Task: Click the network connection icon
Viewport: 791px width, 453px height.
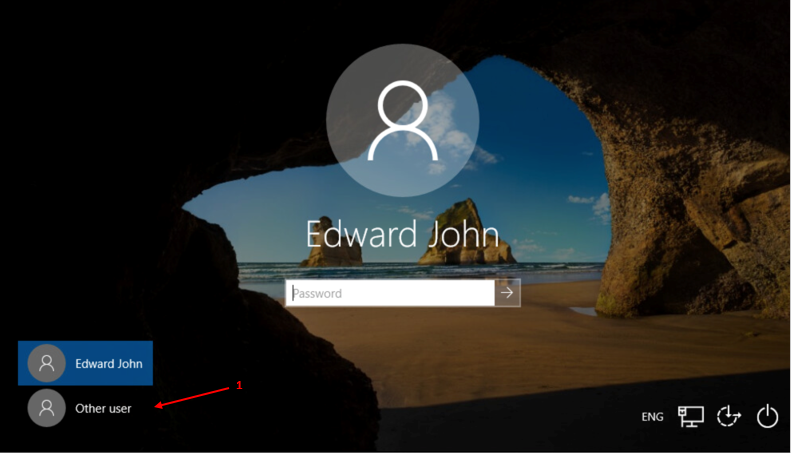Action: [x=691, y=417]
